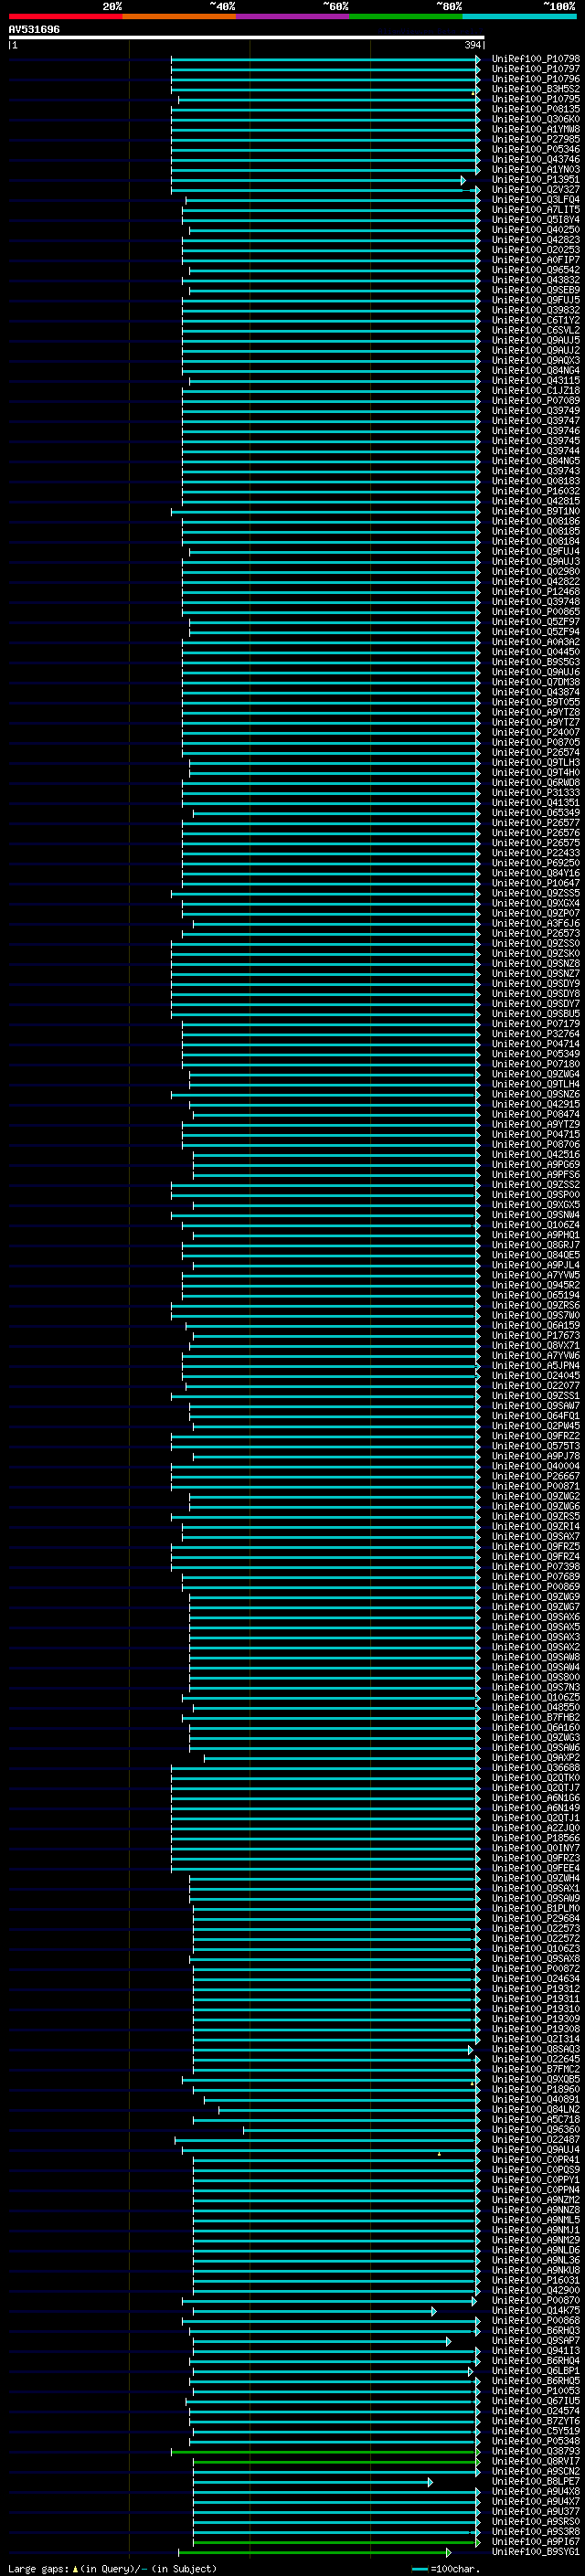Click the purple ~60% identity legend segment
Image resolution: width=585 pixels, height=2576 pixels.
(x=293, y=16)
